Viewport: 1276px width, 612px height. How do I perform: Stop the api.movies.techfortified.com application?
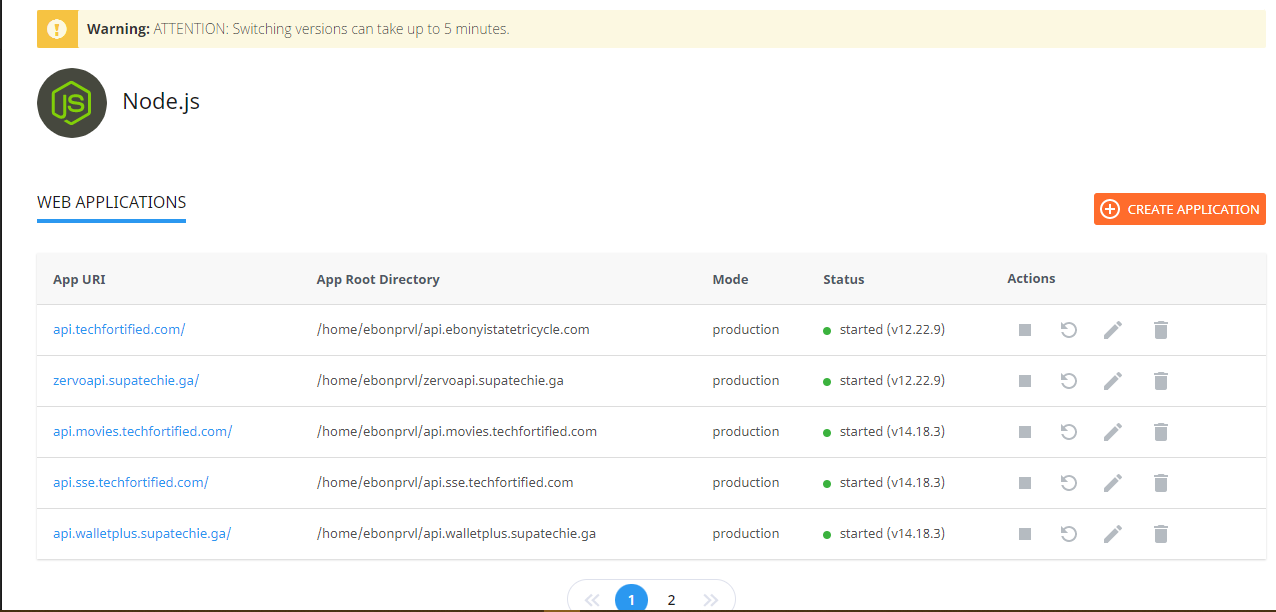pyautogui.click(x=1024, y=431)
